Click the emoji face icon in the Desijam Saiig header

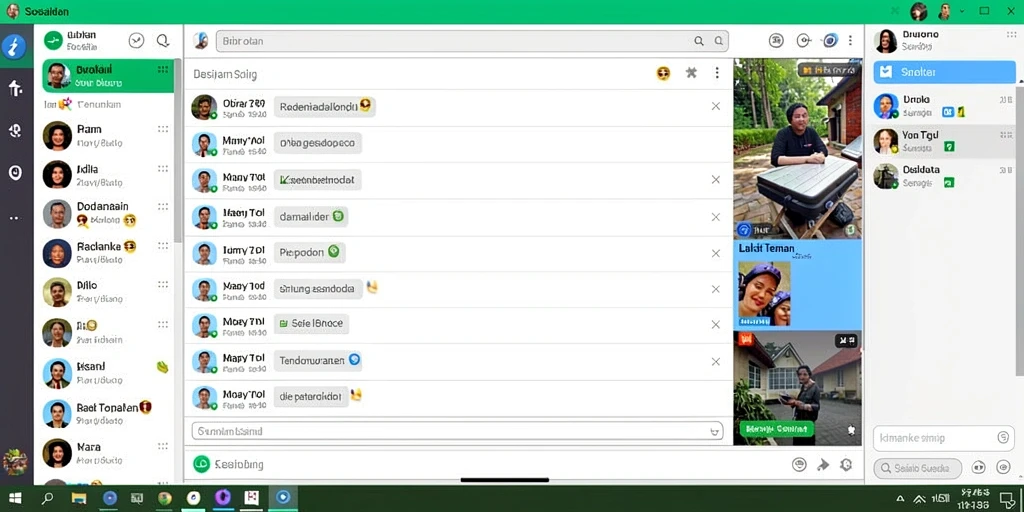tap(664, 73)
